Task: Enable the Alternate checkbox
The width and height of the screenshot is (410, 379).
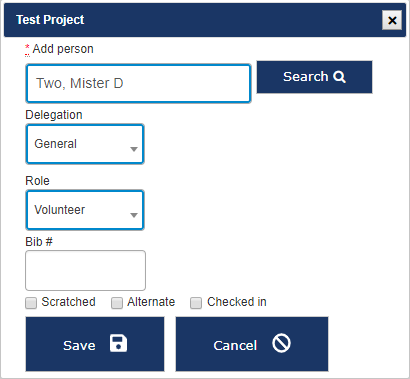Action: point(117,303)
